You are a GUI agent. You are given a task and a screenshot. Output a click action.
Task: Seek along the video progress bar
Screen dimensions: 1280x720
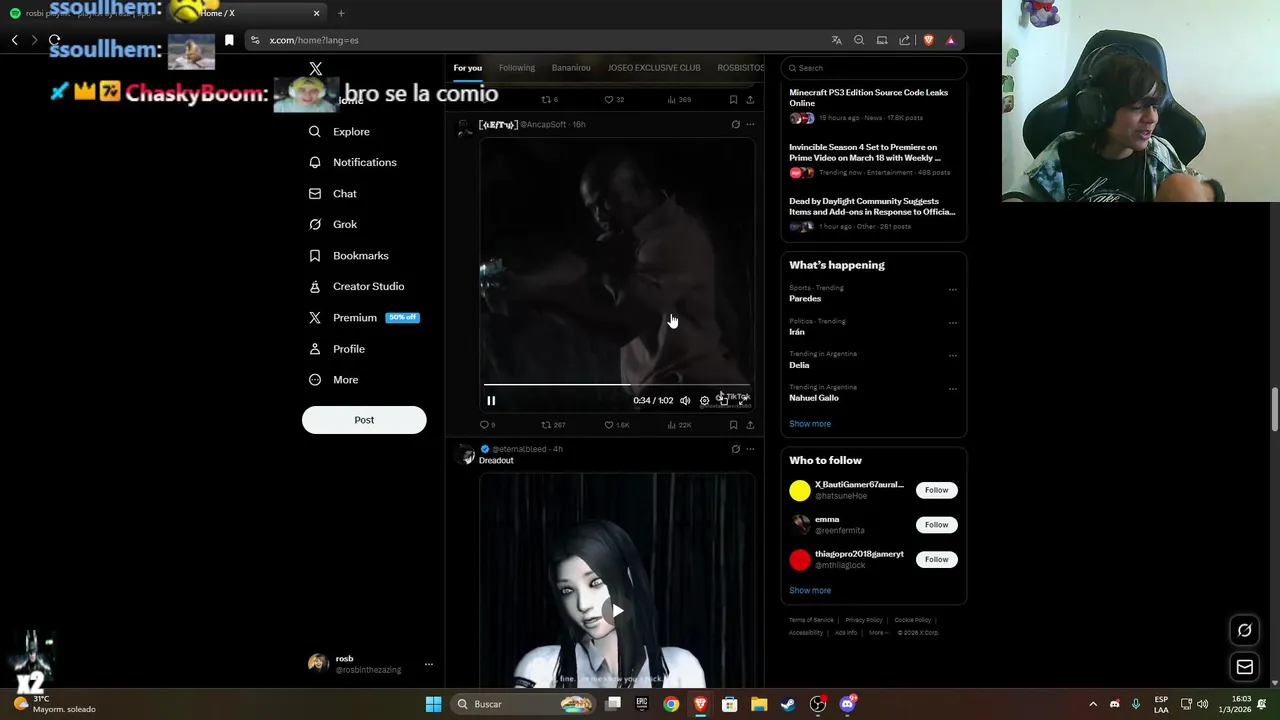[617, 384]
